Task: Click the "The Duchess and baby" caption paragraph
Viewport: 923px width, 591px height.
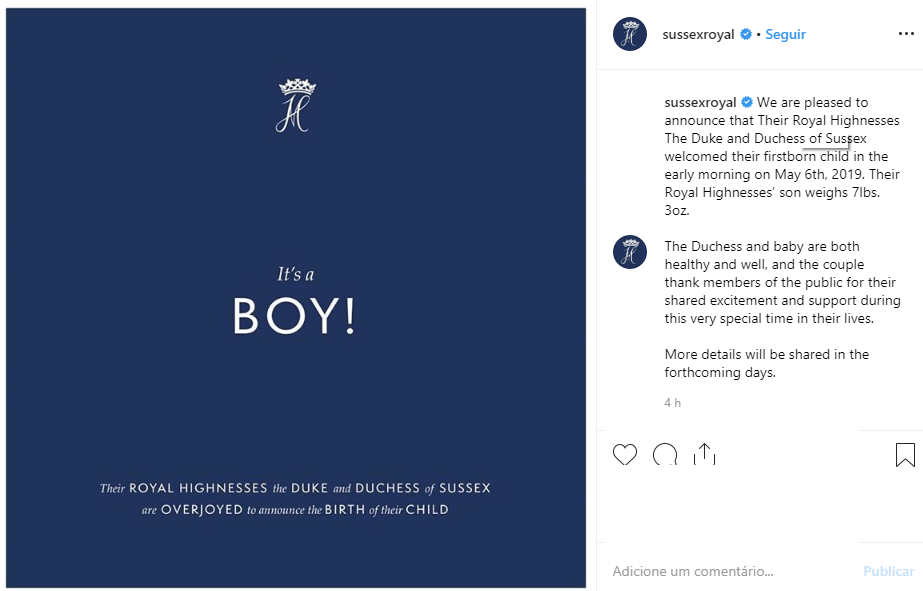Action: (782, 282)
